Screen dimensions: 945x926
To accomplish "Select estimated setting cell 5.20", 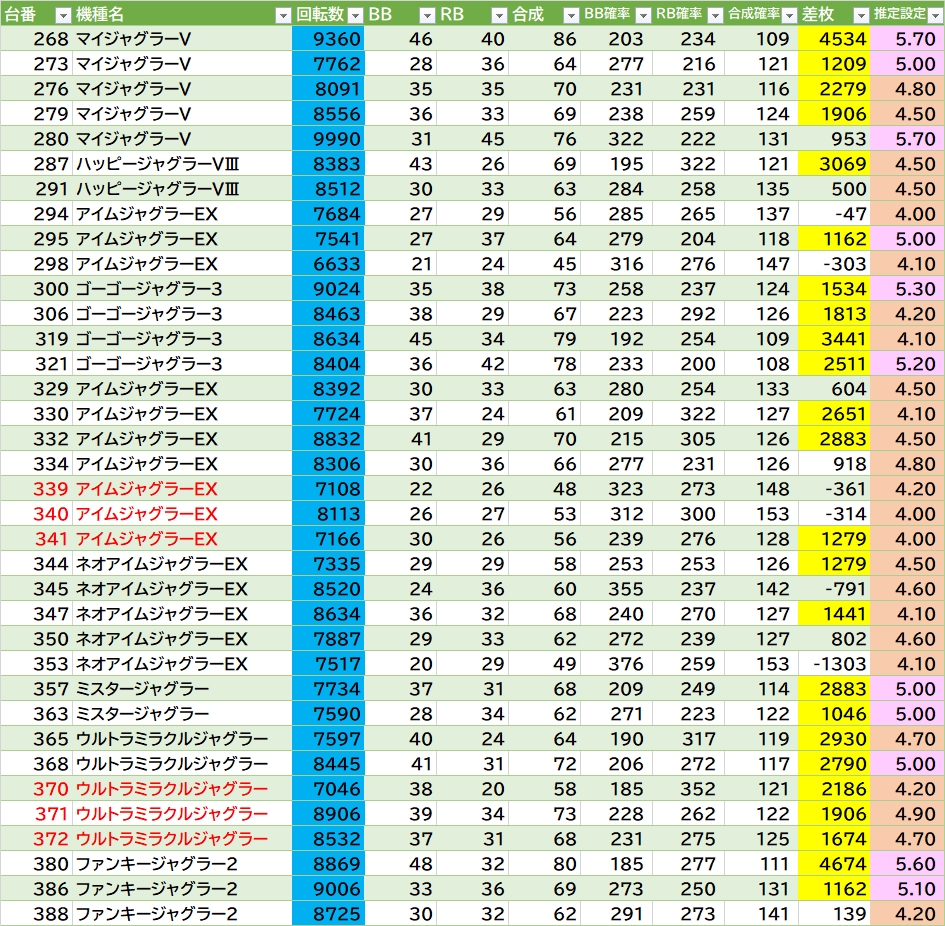I will click(908, 364).
